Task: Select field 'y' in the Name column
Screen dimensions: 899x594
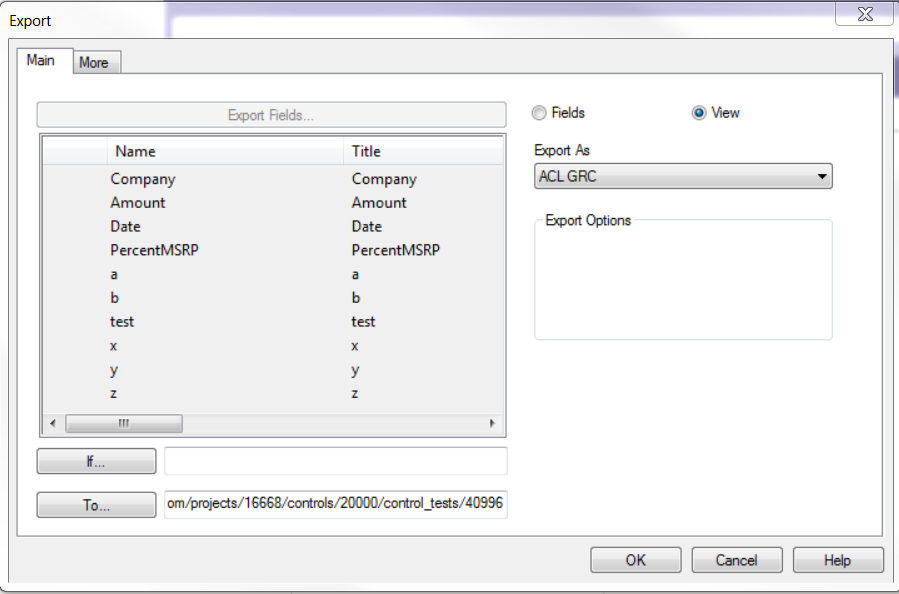Action: [x=114, y=370]
